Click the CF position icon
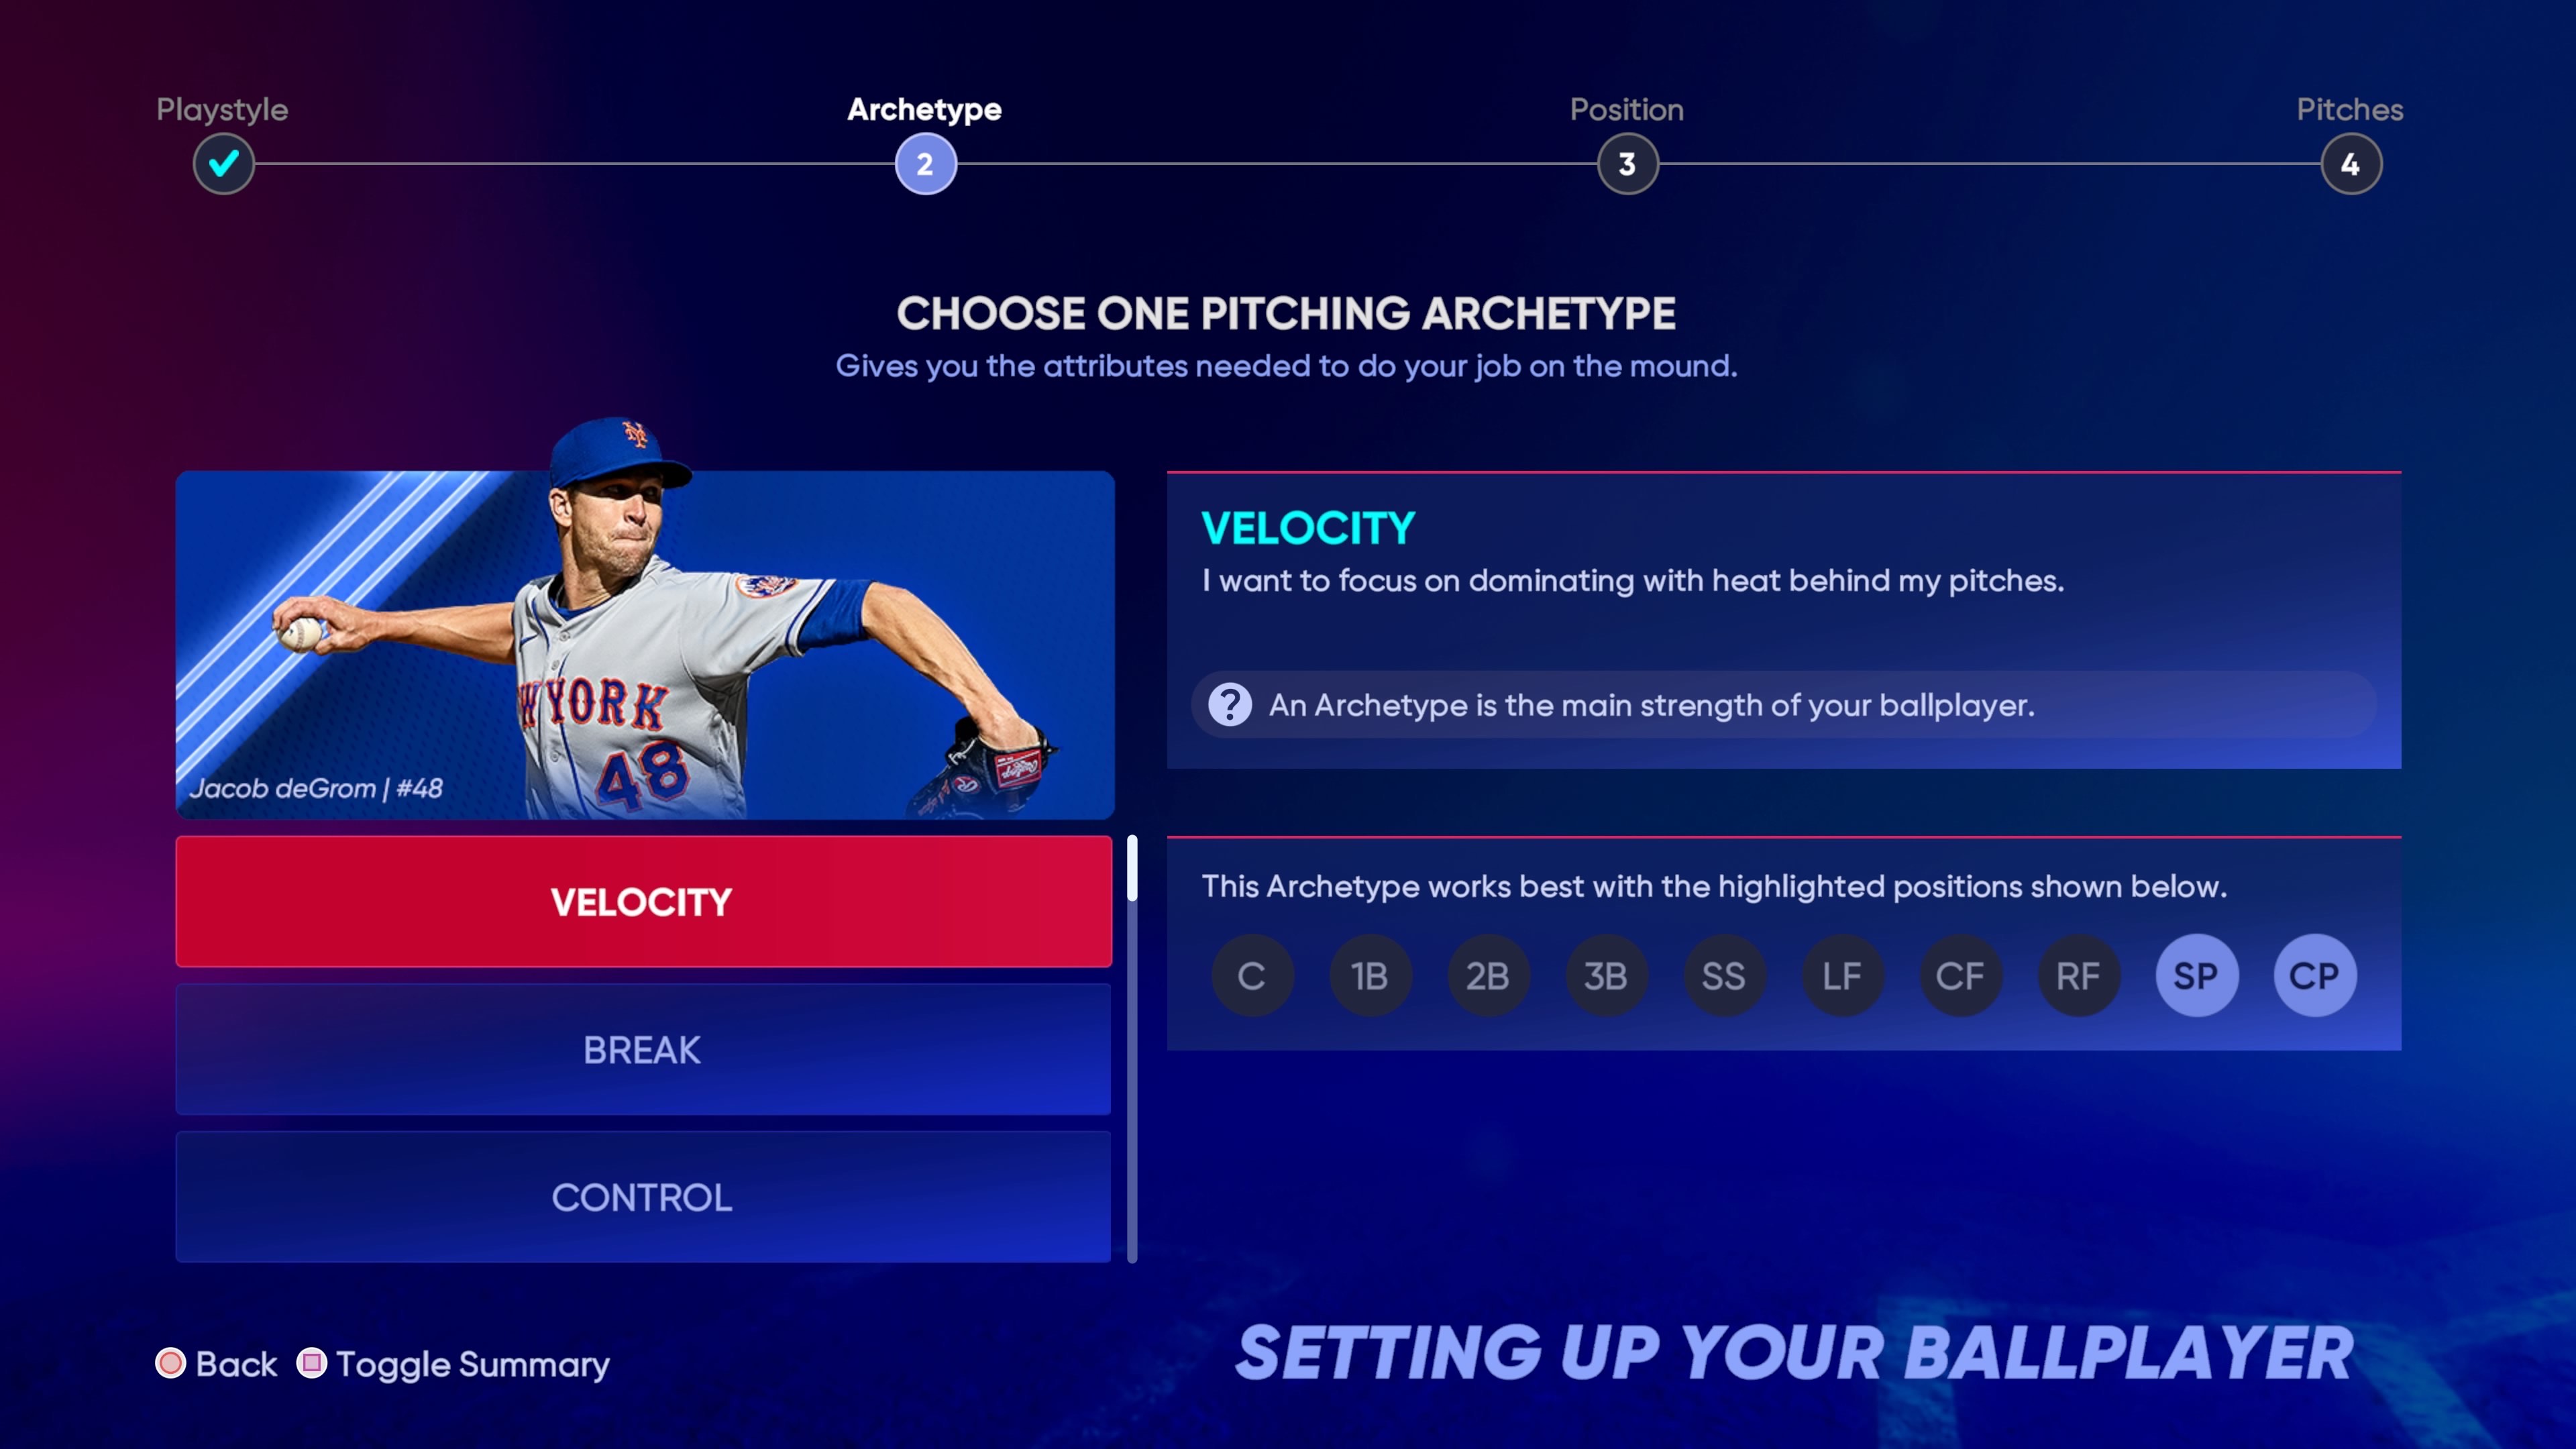Image resolution: width=2576 pixels, height=1449 pixels. pyautogui.click(x=1959, y=975)
